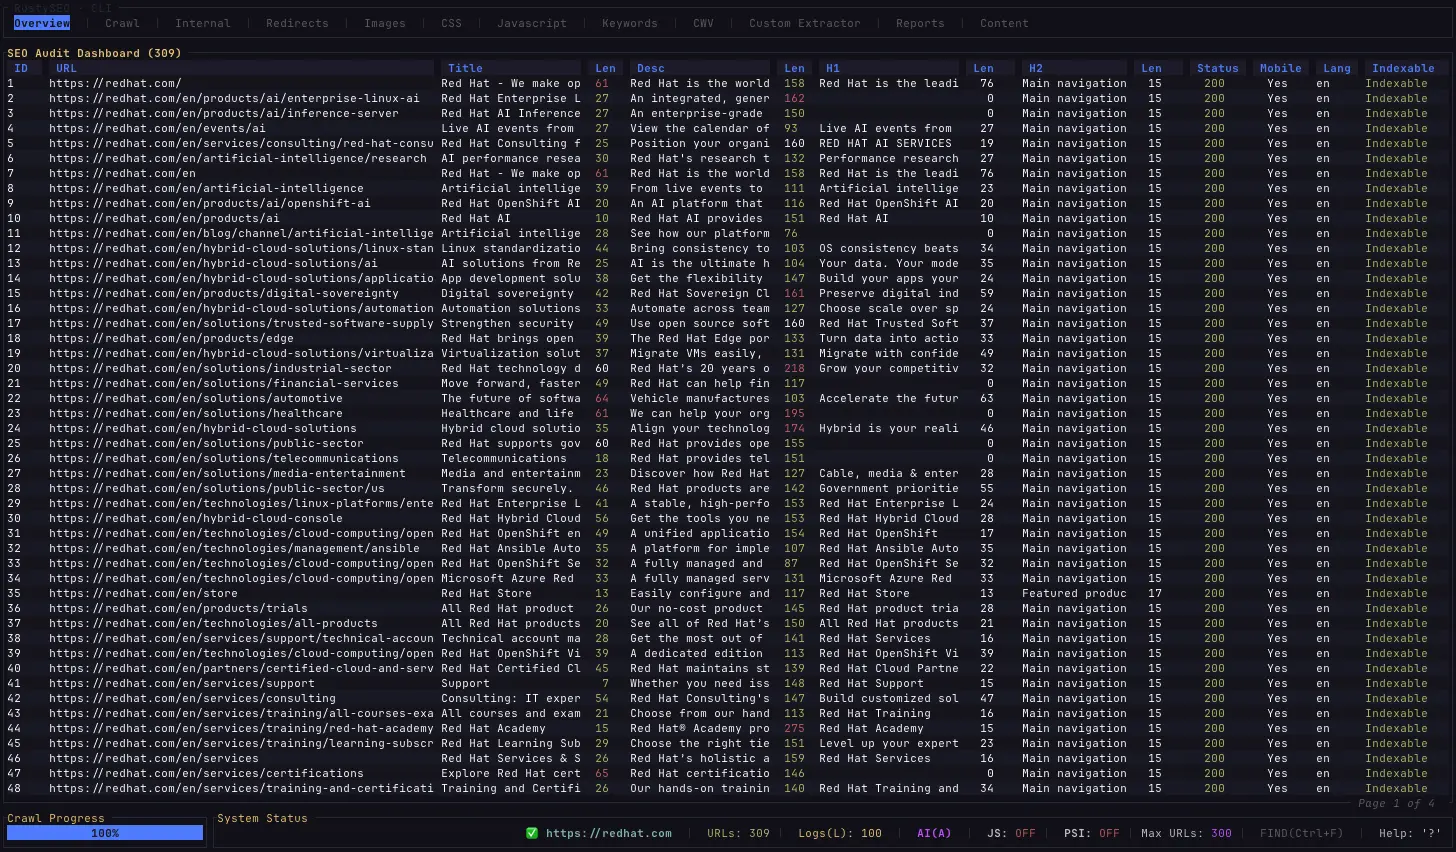1456x852 pixels.
Task: Click the https://redhat.com/en/services/certifications URL
Action: coord(206,773)
